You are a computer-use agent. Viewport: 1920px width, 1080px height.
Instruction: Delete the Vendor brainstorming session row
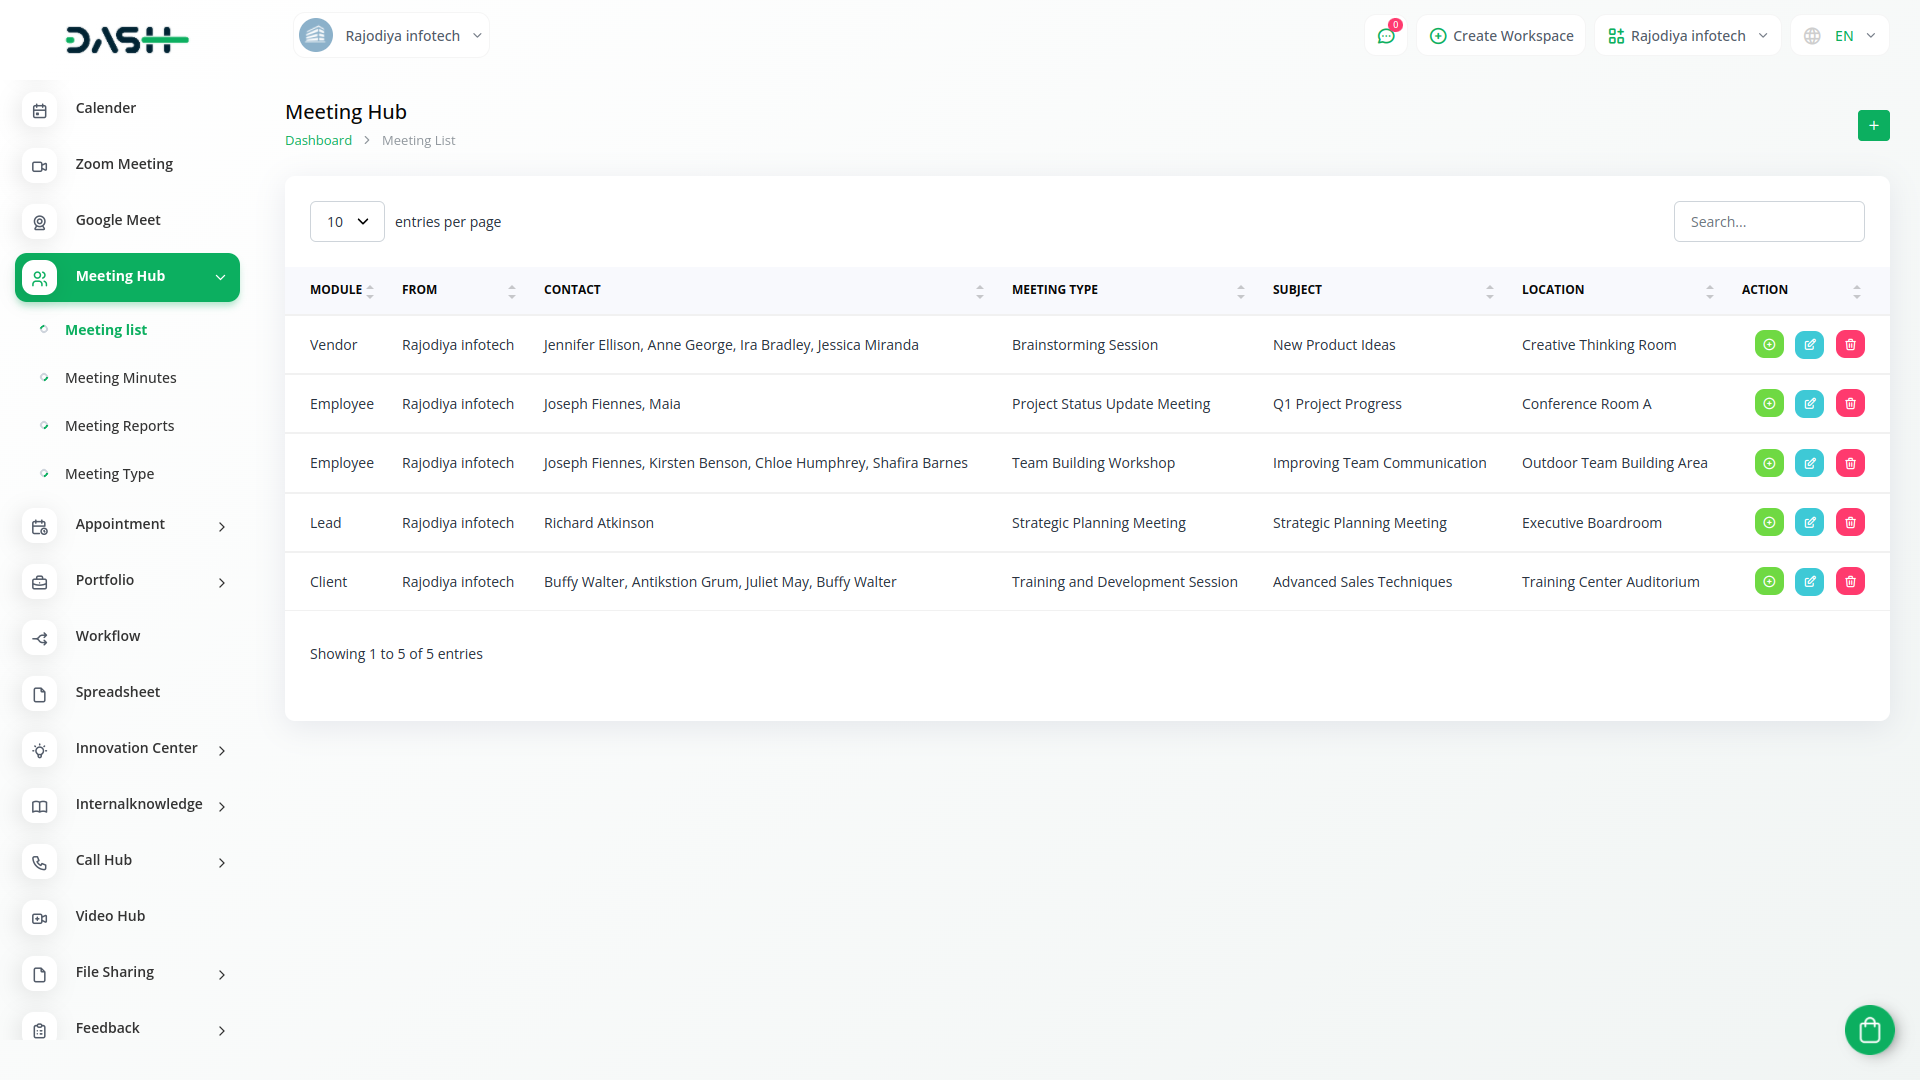click(1850, 345)
